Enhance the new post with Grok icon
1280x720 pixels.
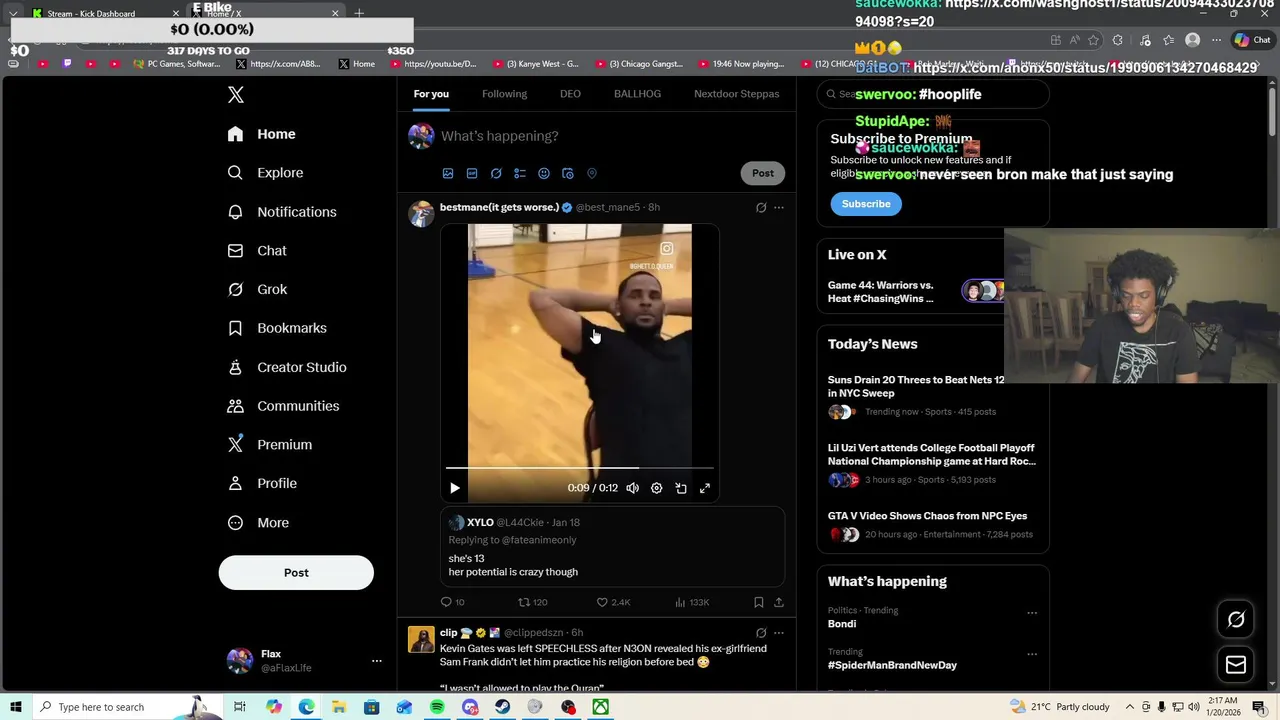tap(496, 174)
